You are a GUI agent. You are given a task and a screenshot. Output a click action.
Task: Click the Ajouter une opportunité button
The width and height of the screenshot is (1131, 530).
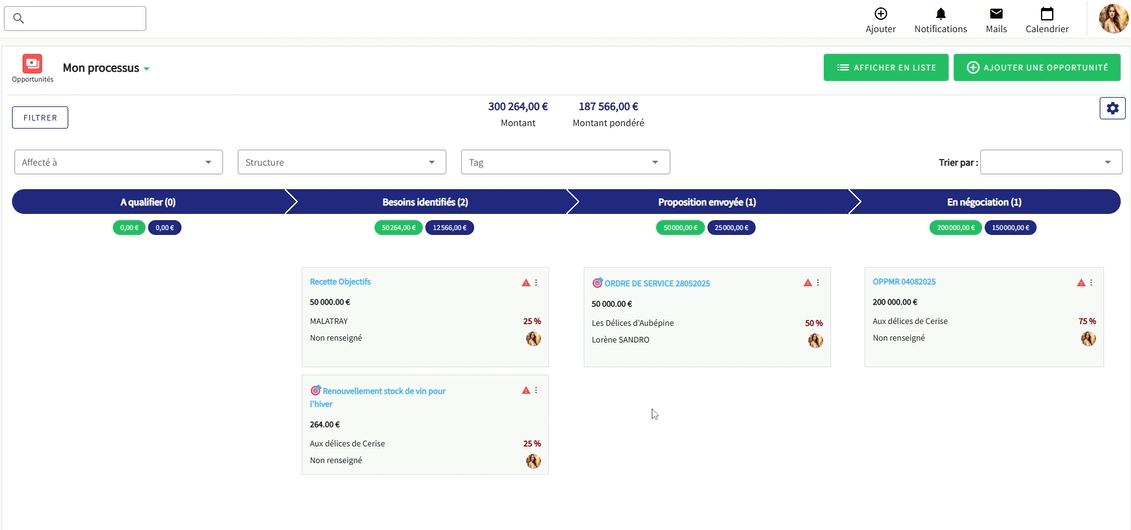coord(1035,68)
